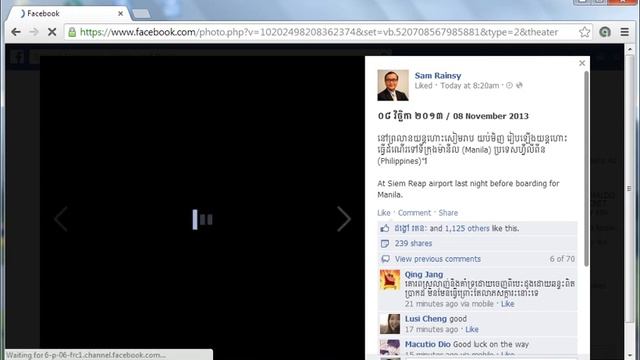The image size is (640, 360).
Task: Open Sam Rainsy's profile picture
Action: pyautogui.click(x=393, y=85)
